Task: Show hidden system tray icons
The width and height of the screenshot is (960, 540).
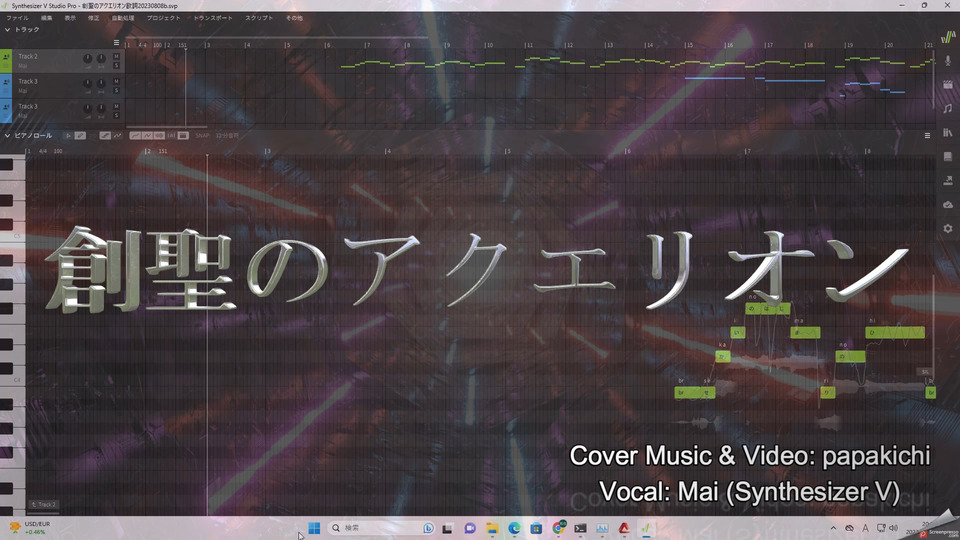Action: tap(833, 528)
